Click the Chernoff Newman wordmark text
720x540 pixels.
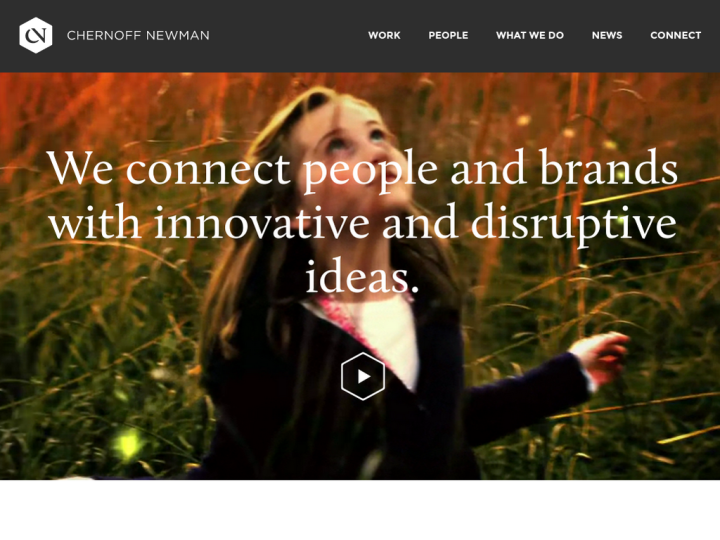click(138, 35)
